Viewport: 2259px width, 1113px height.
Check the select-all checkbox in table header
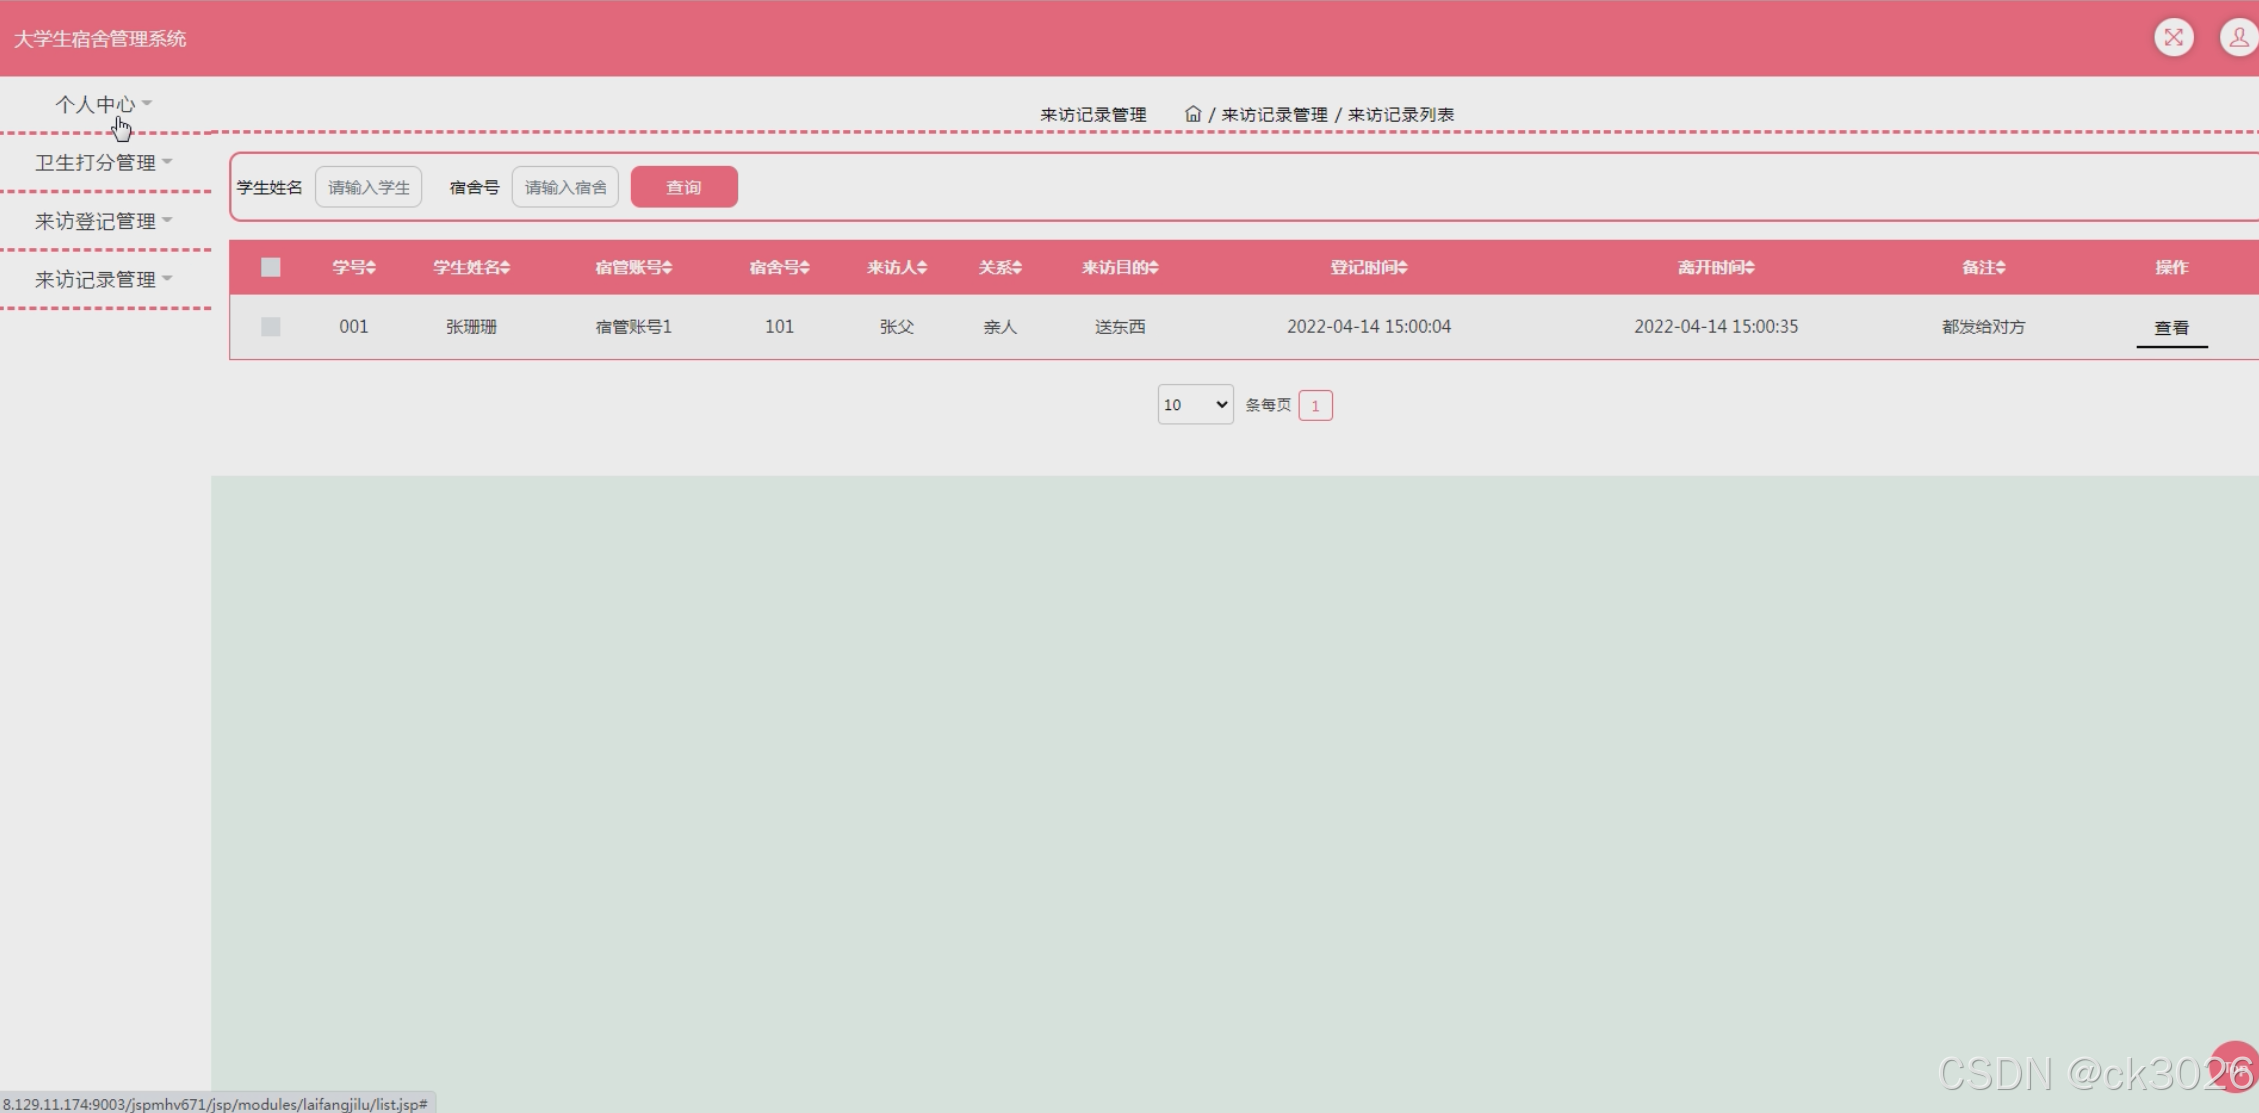click(270, 267)
